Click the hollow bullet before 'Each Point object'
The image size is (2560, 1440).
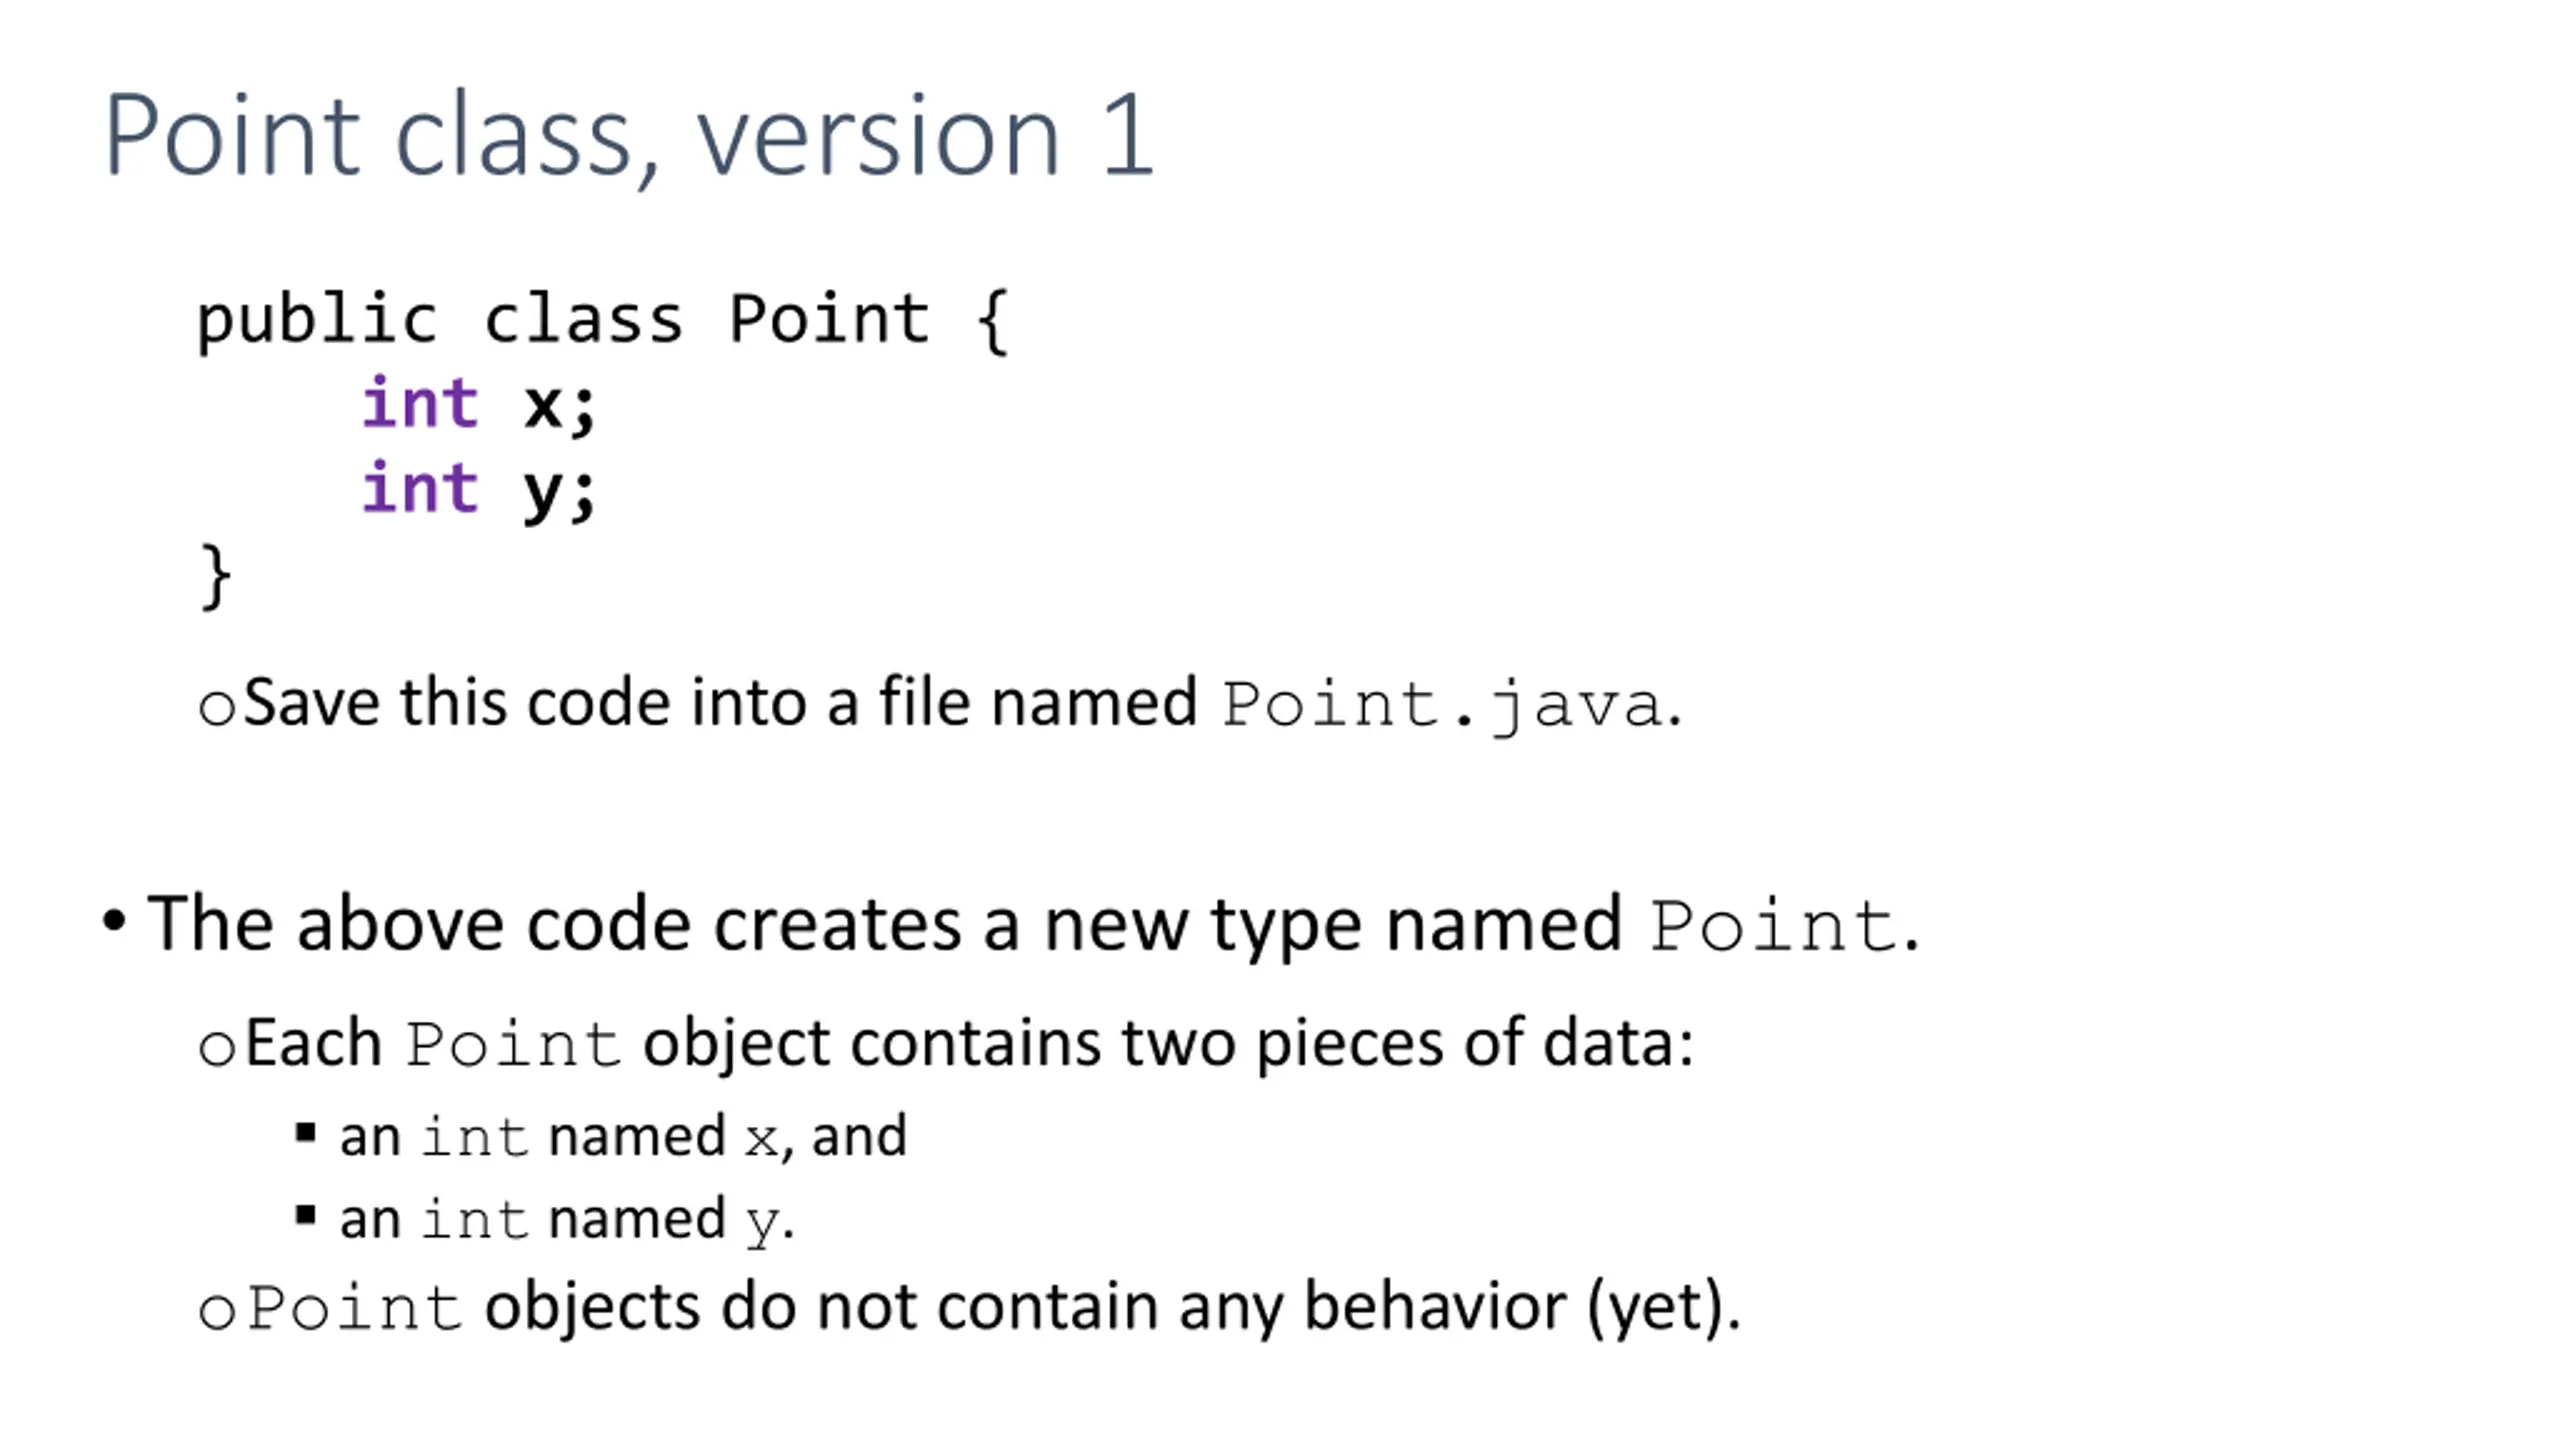point(217,1049)
